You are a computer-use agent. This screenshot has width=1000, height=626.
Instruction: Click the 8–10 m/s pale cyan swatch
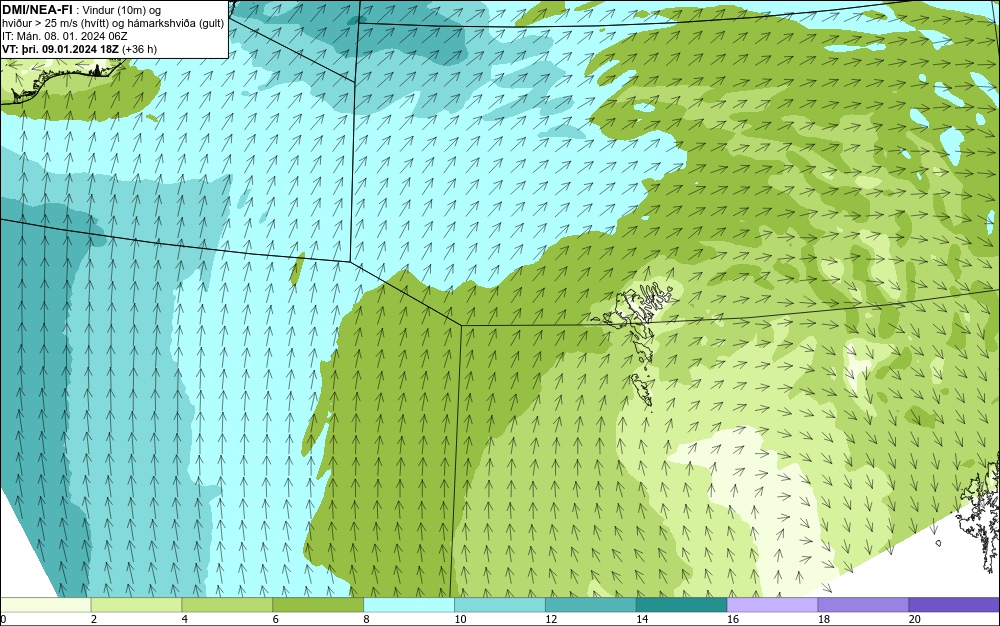click(409, 604)
